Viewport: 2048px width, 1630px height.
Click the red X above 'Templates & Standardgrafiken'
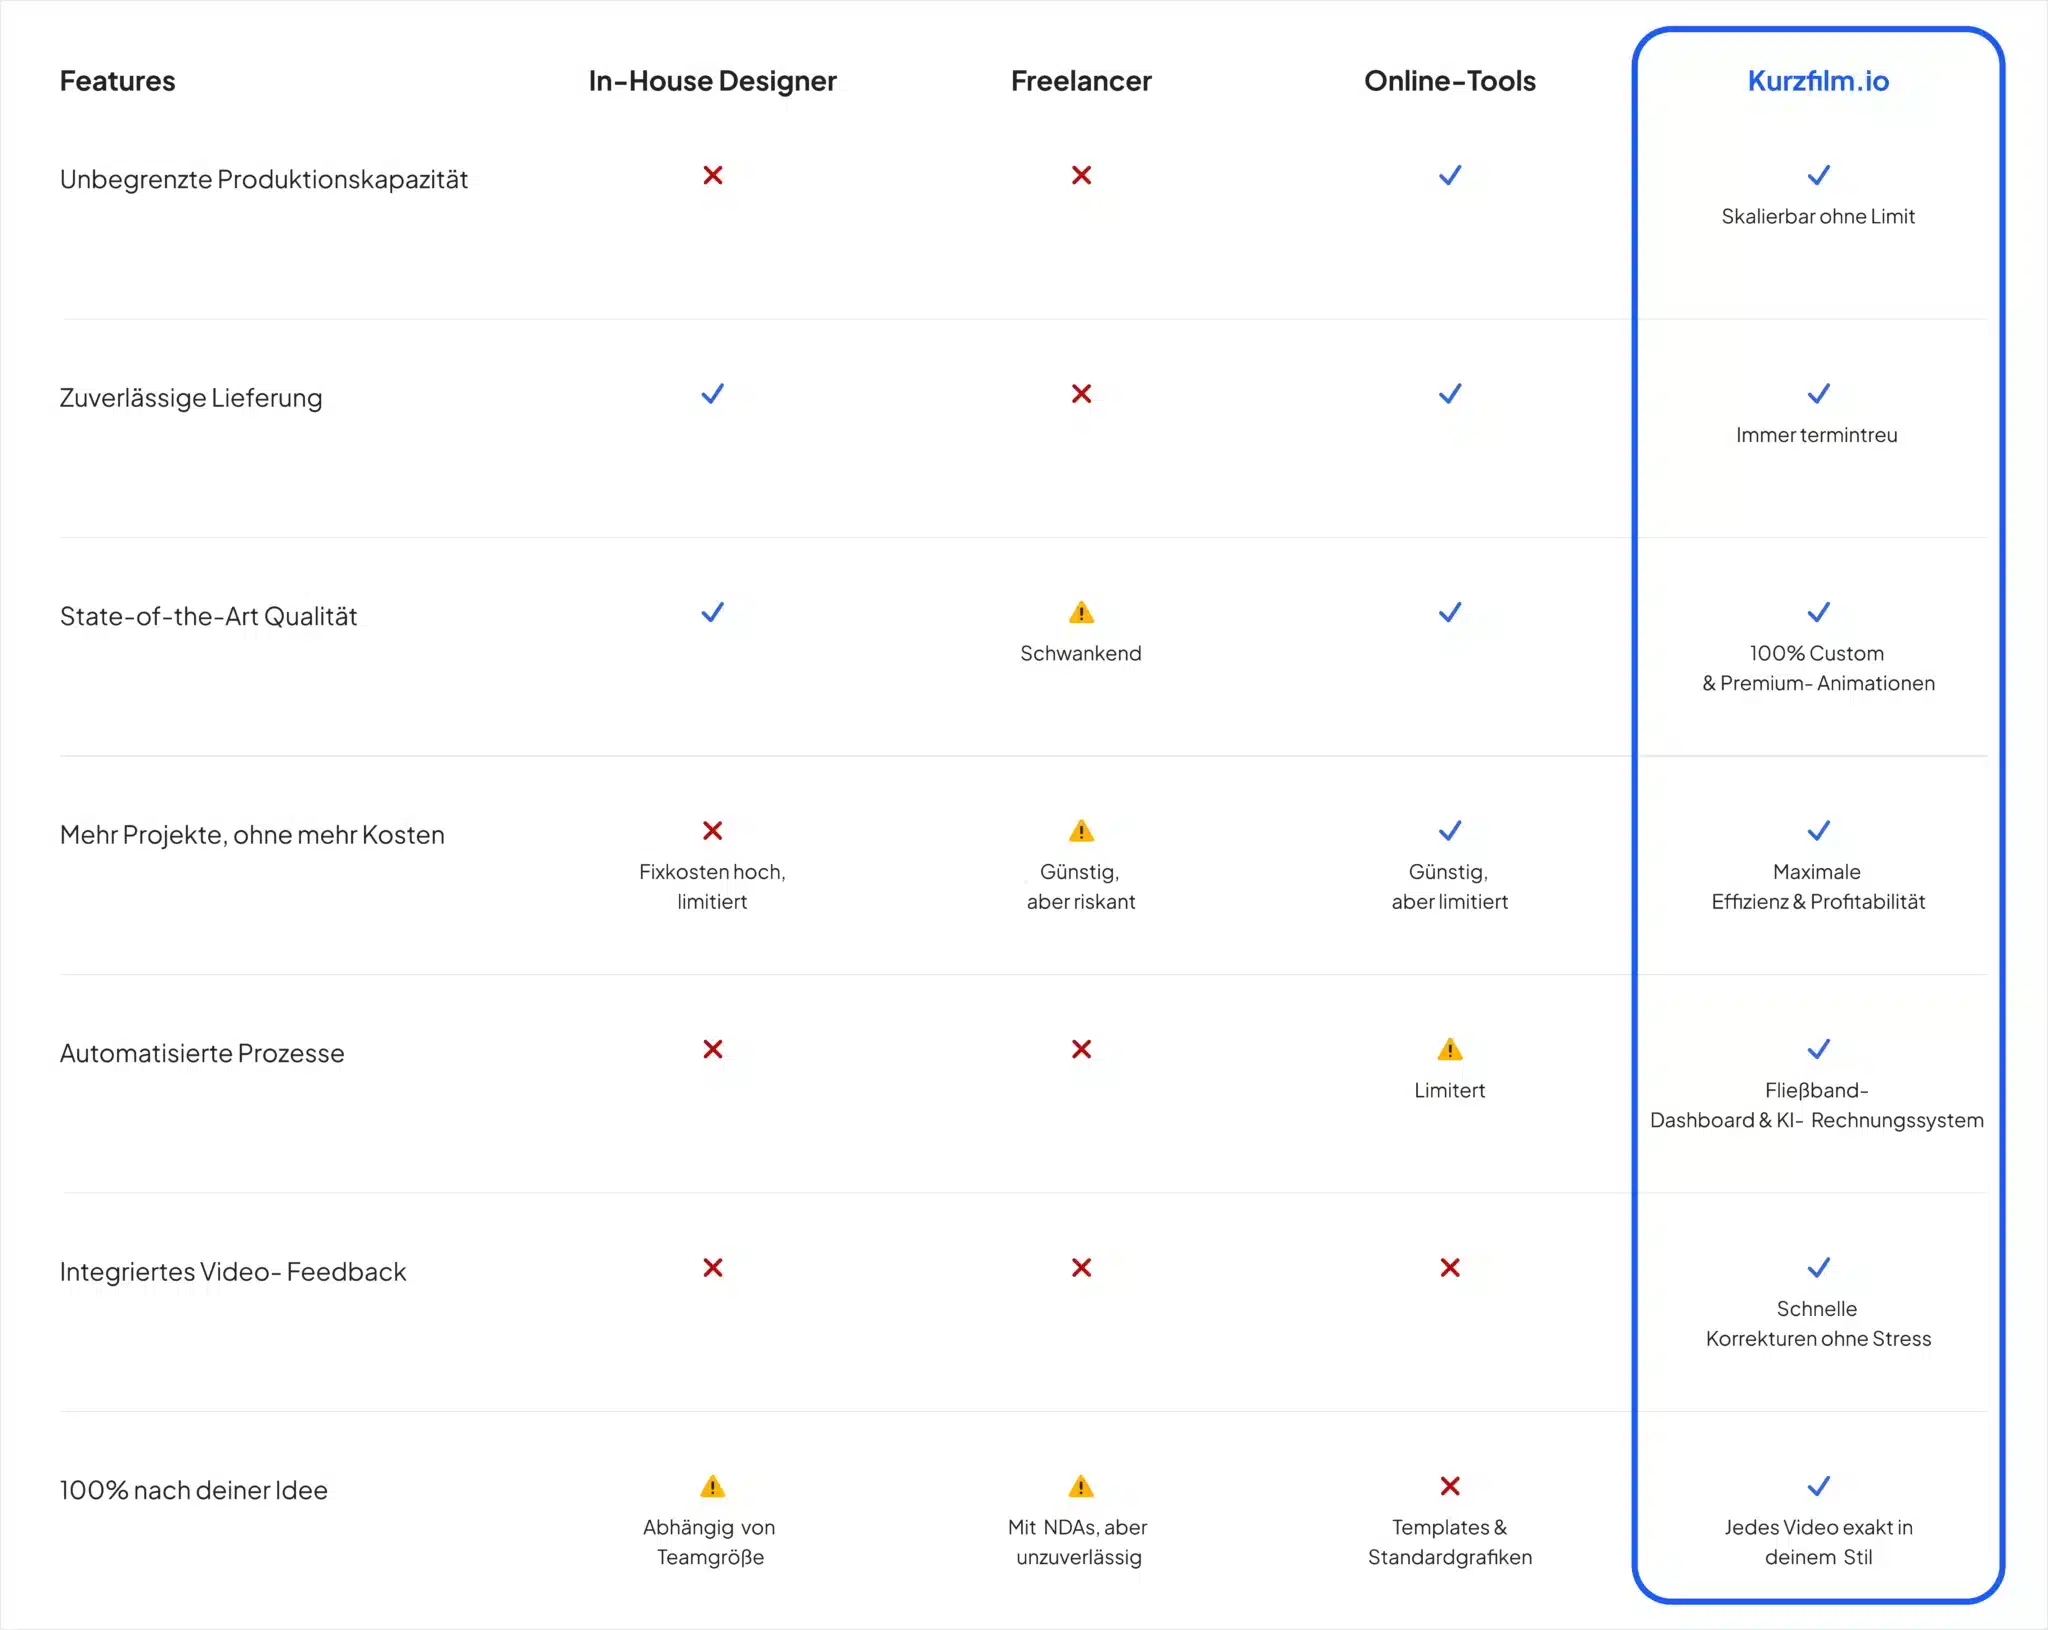click(x=1450, y=1486)
